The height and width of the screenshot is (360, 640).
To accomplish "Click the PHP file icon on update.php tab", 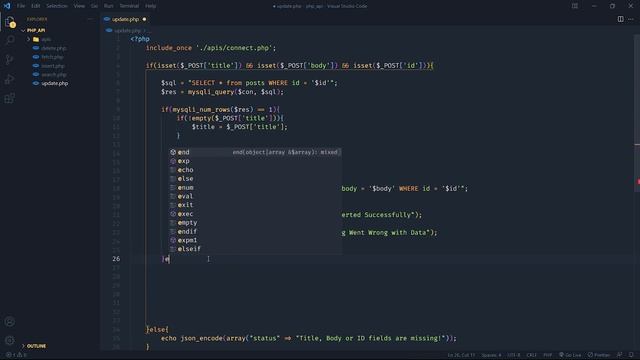I will tap(107, 19).
